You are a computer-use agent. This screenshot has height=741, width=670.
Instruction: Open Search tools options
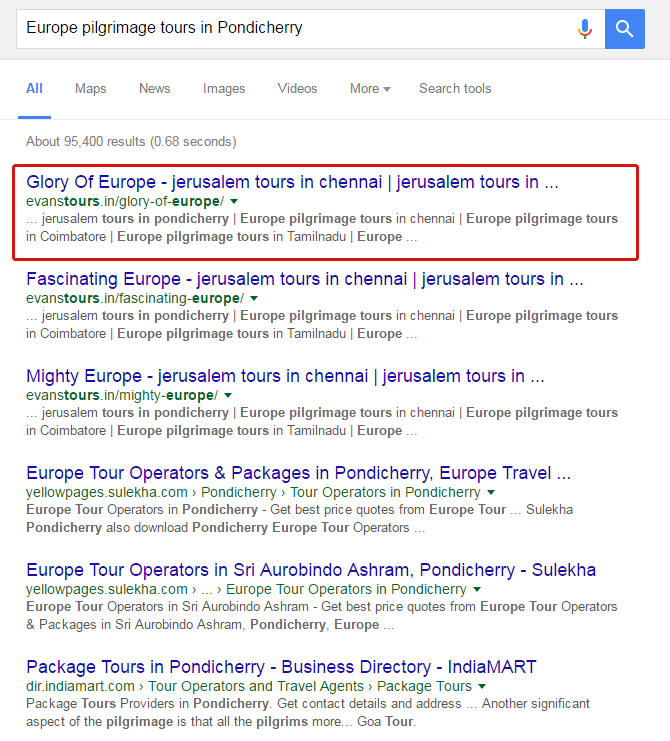[455, 89]
